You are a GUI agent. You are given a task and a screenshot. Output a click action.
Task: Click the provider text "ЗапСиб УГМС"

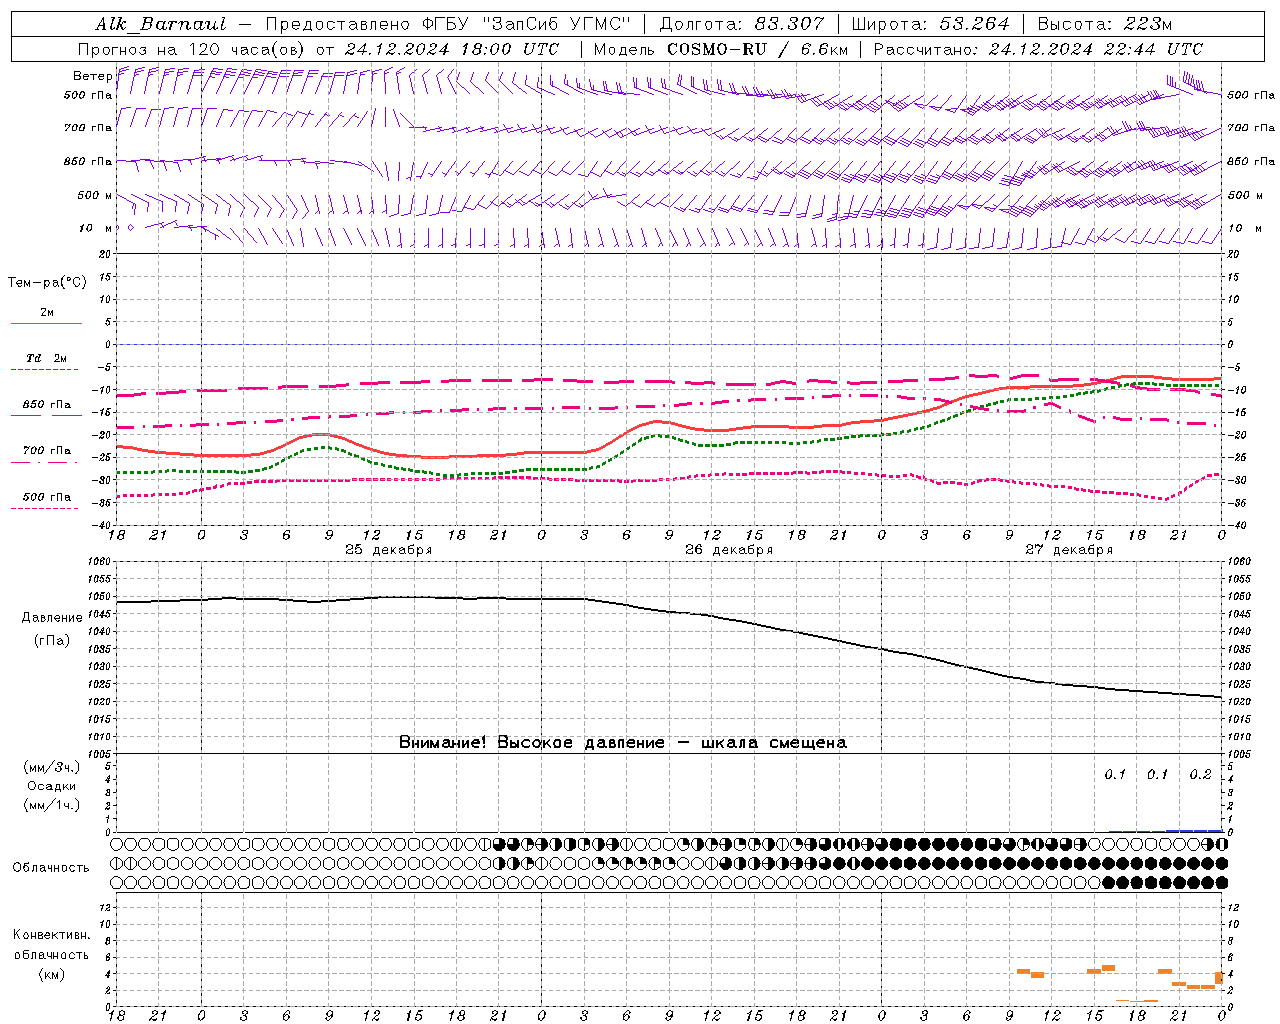[556, 24]
